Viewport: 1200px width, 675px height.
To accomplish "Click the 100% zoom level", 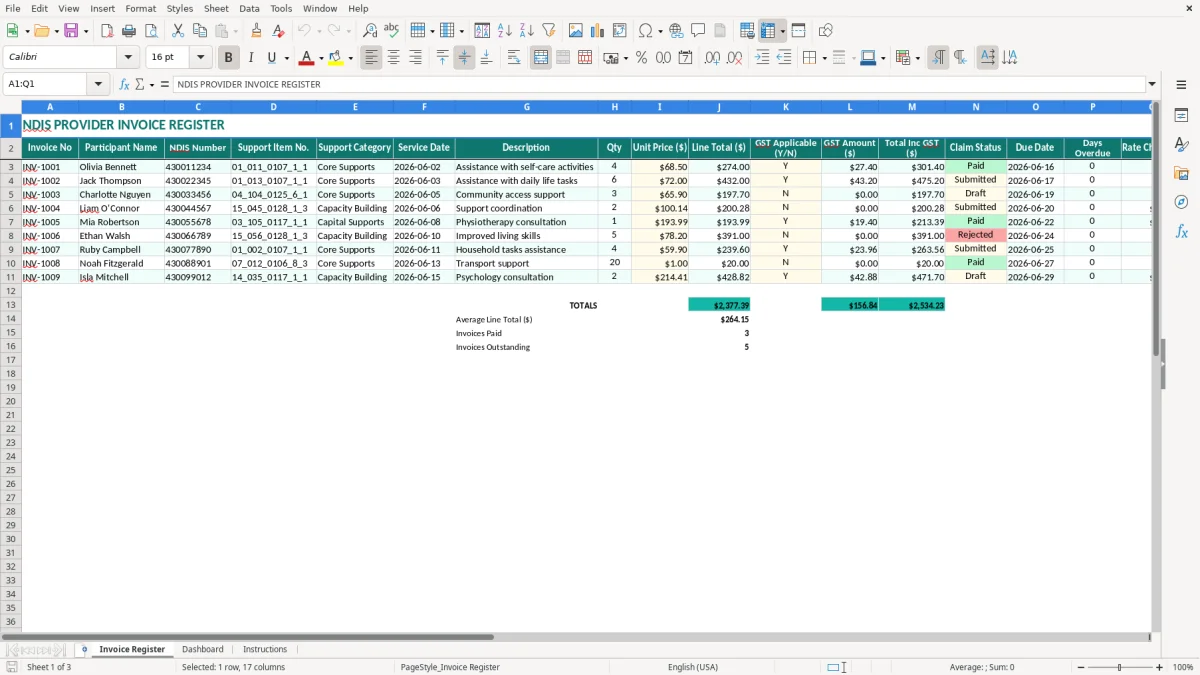I will (x=1183, y=667).
